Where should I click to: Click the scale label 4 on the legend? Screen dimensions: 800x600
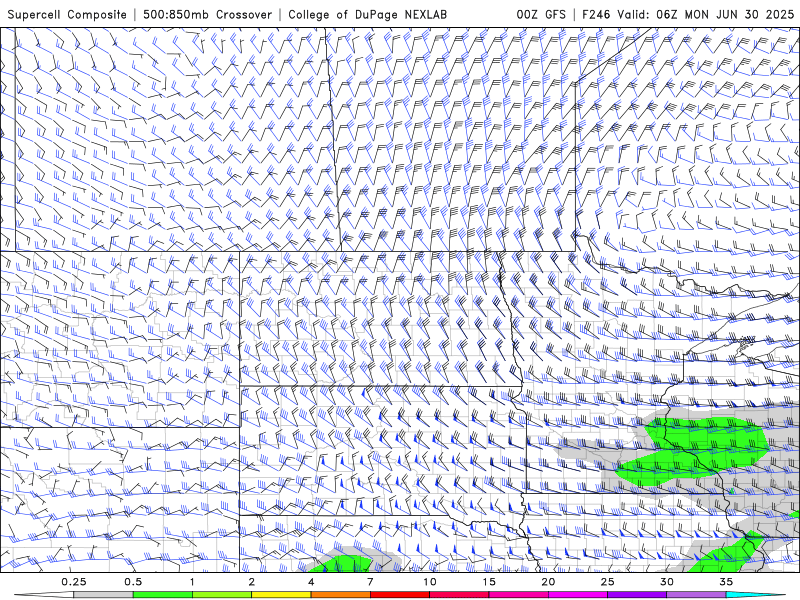click(311, 582)
